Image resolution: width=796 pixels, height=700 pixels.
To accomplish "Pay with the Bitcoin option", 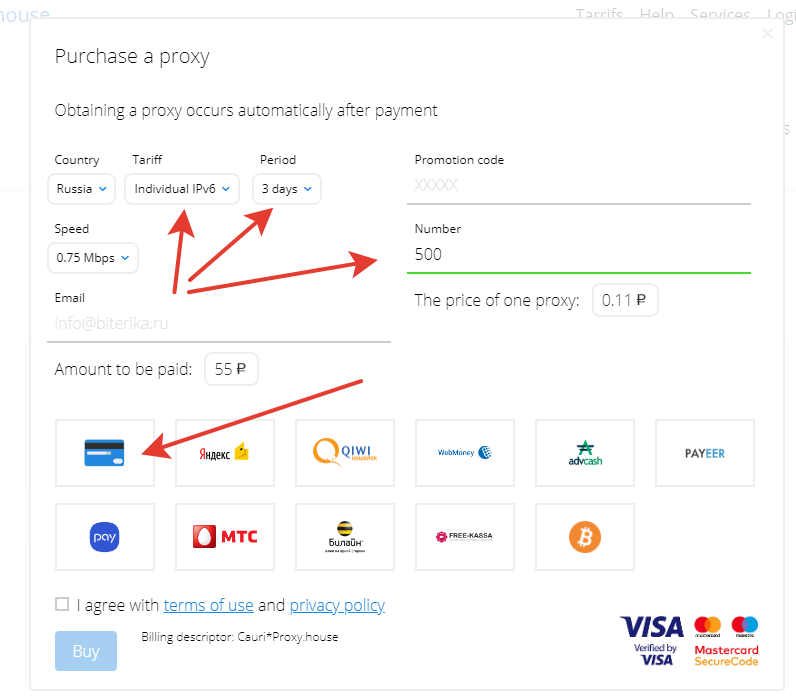I will point(585,537).
